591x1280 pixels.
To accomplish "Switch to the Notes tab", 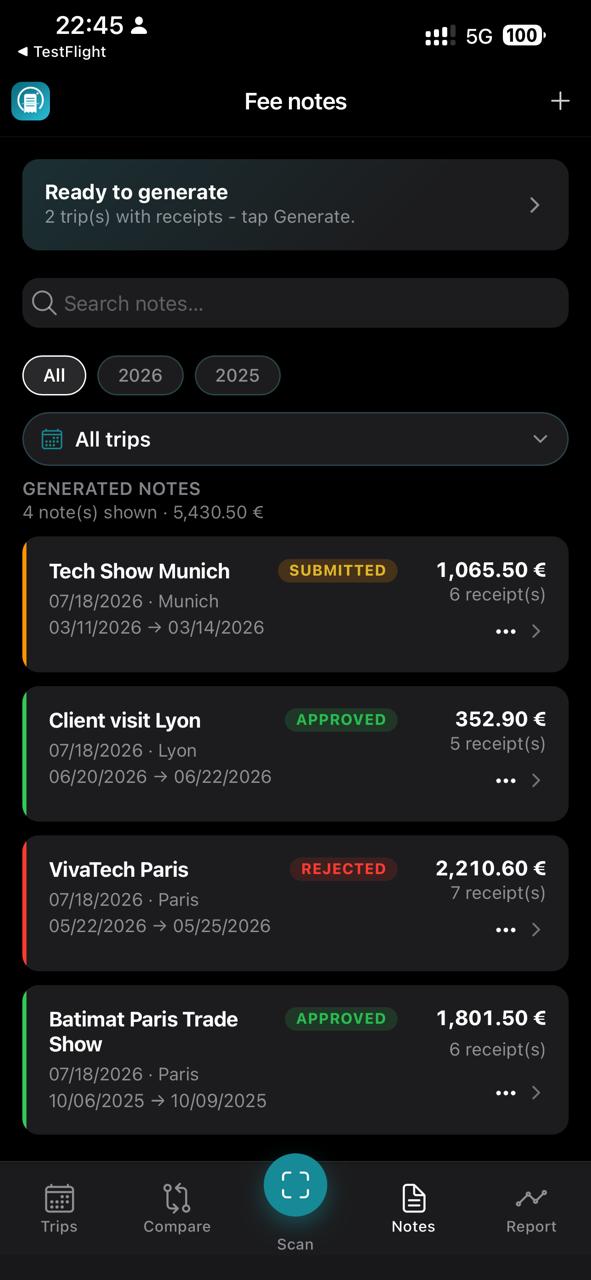I will (413, 1207).
